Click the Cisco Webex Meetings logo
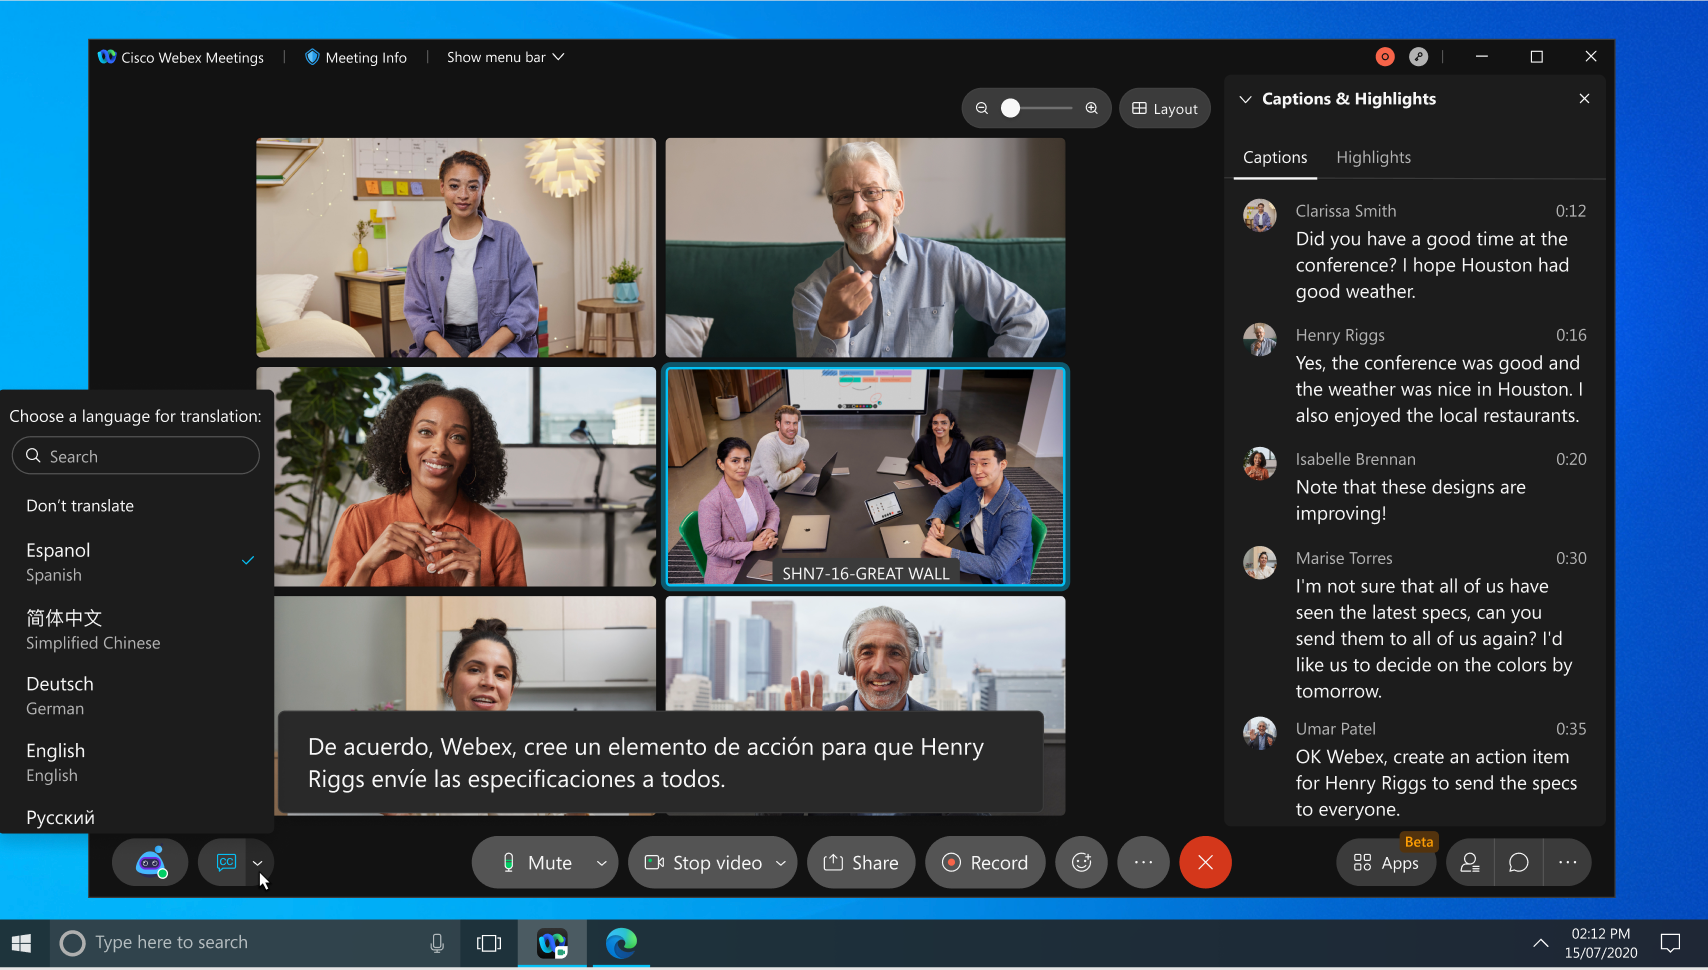The width and height of the screenshot is (1708, 970). pyautogui.click(x=107, y=57)
